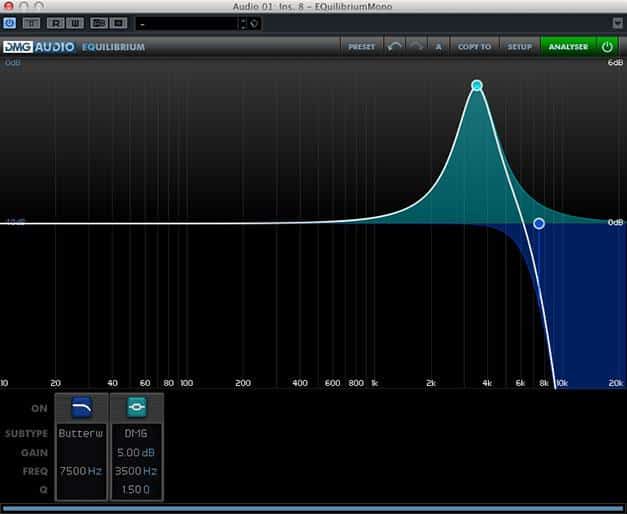Toggle the low-pass band on/off icon
627x514 pixels.
tap(82, 407)
